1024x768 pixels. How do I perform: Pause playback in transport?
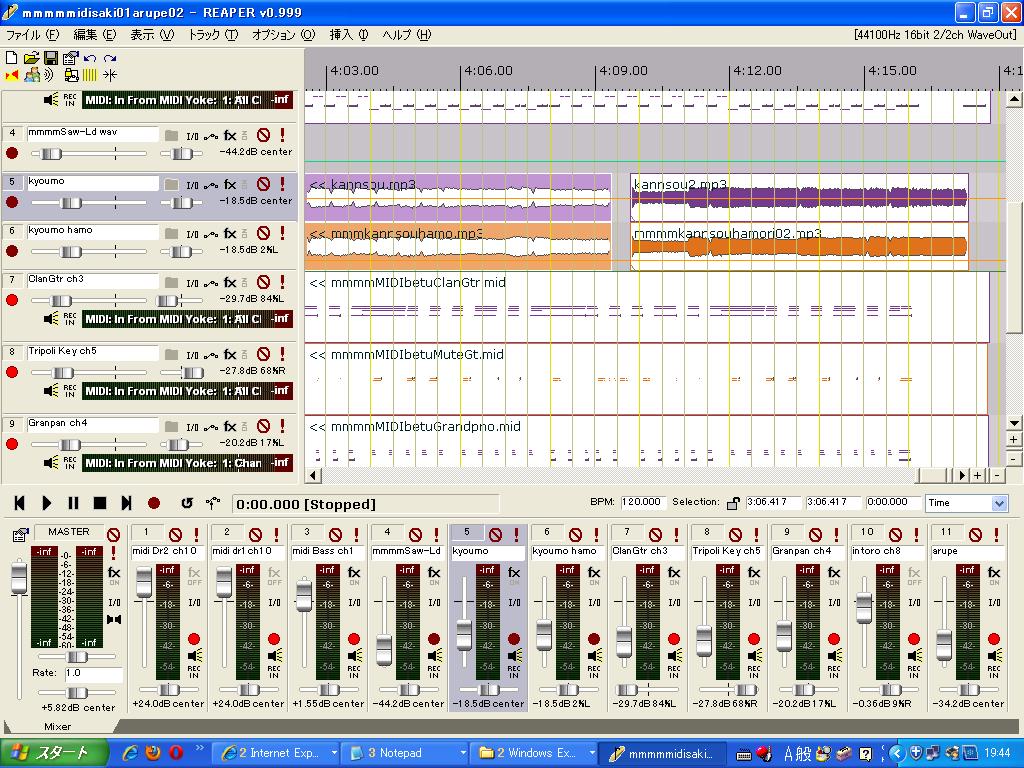click(73, 503)
